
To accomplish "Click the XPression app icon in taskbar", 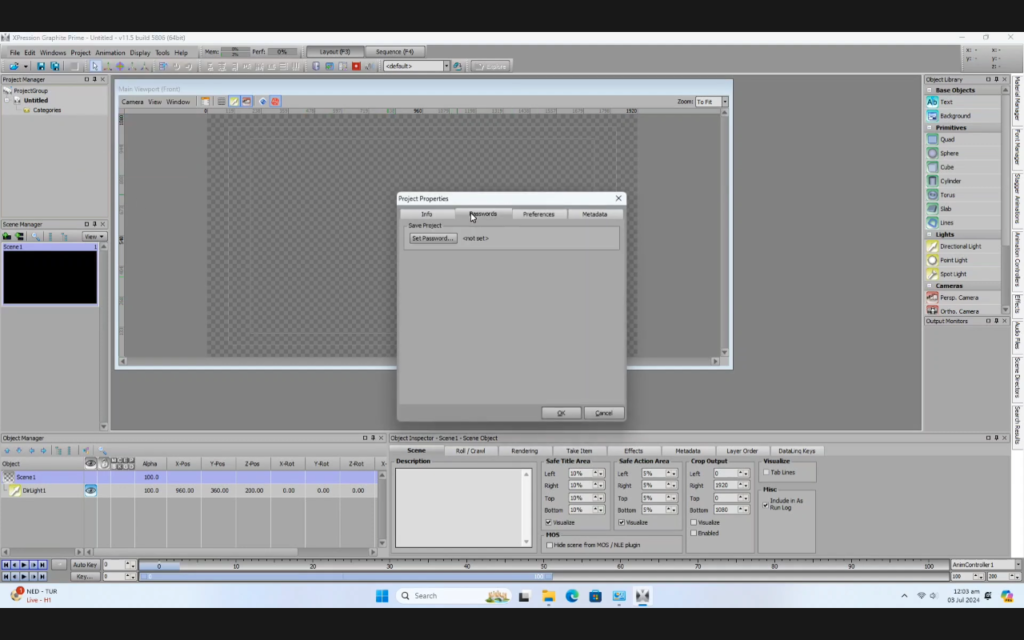I will pyautogui.click(x=643, y=596).
